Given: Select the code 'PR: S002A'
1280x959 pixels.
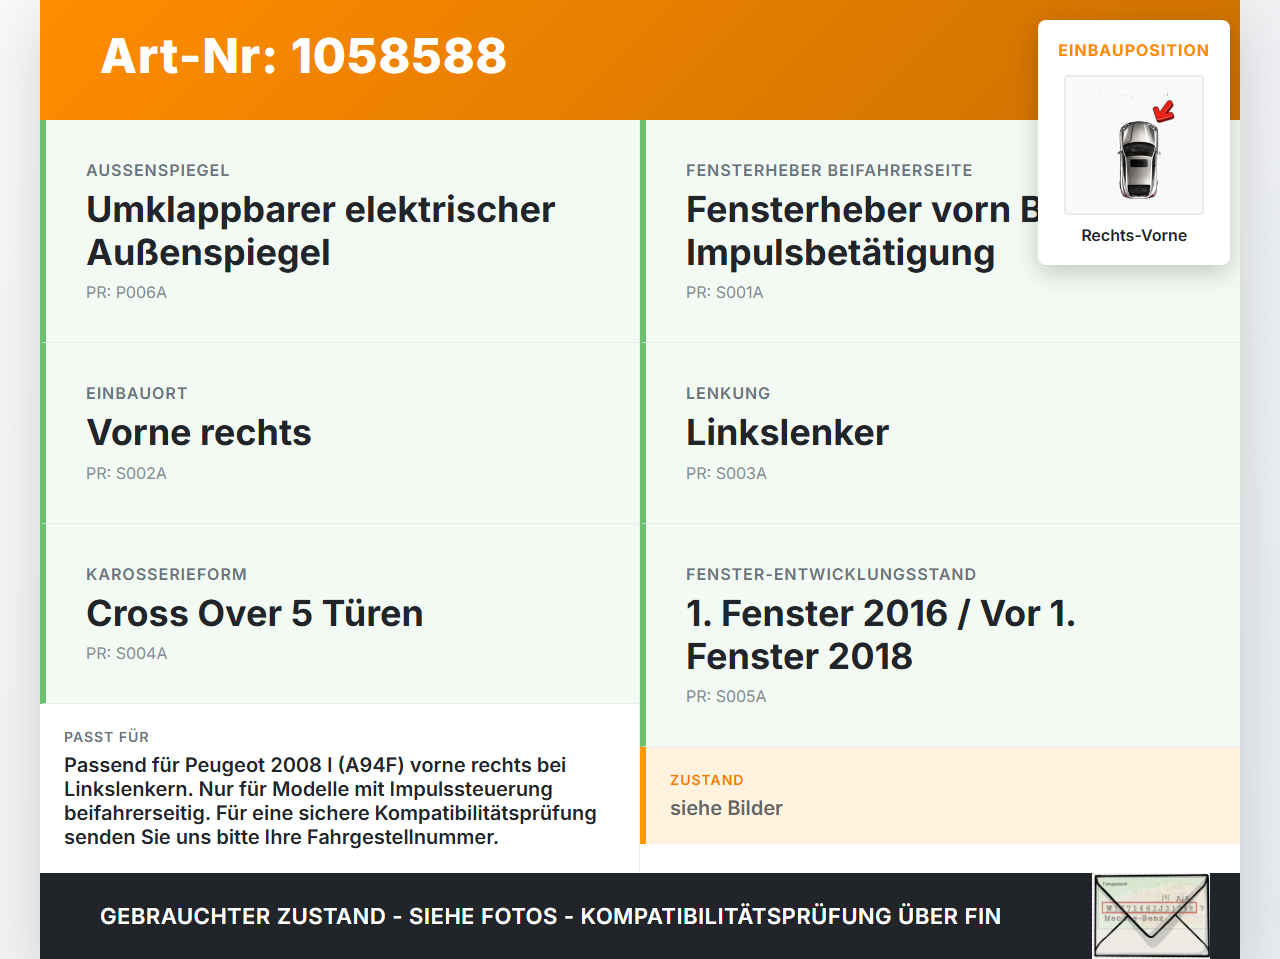Looking at the screenshot, I should pyautogui.click(x=126, y=473).
